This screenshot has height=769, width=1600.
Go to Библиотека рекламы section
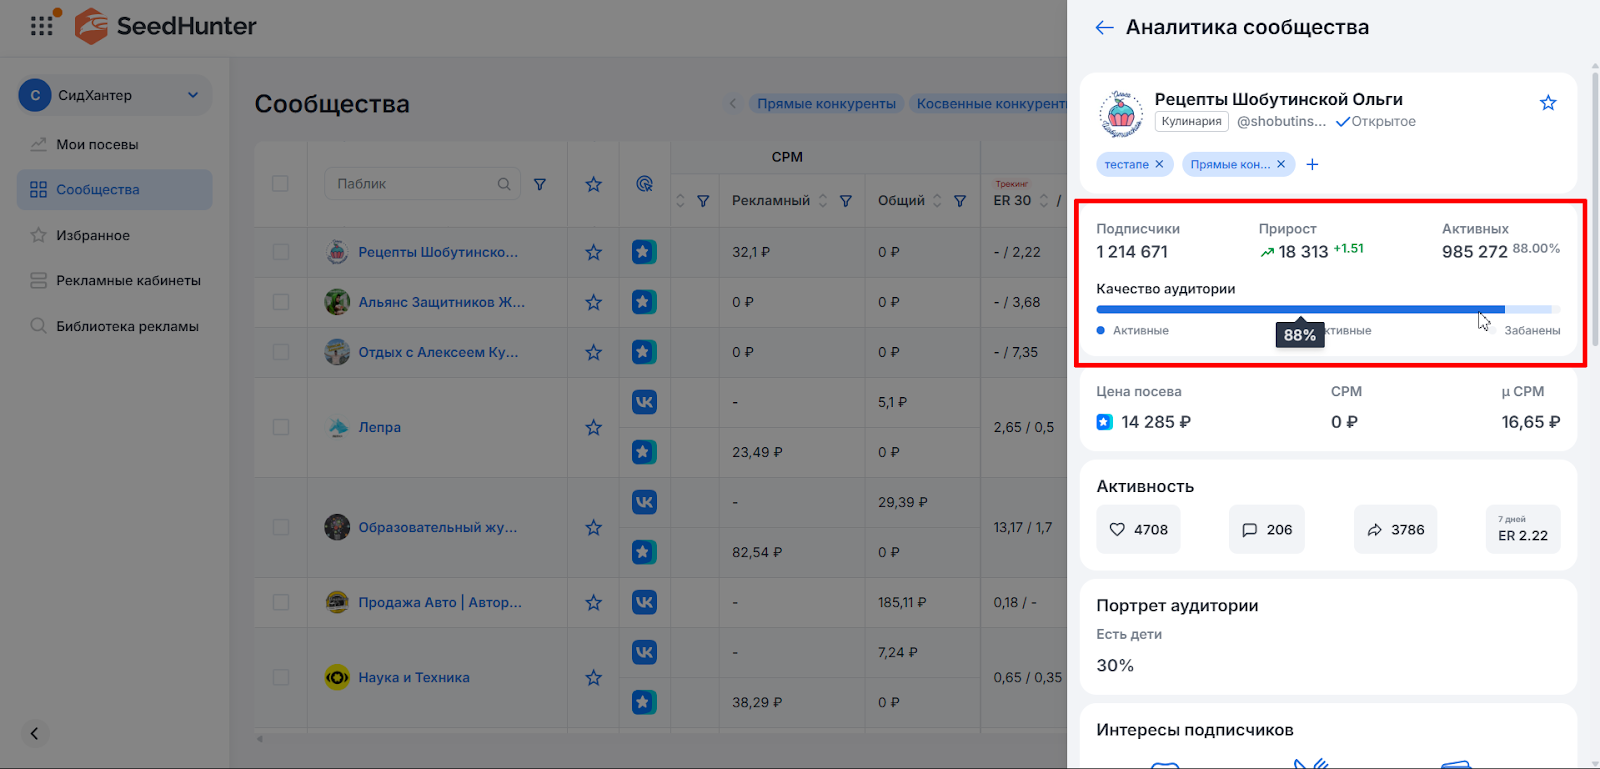(127, 326)
